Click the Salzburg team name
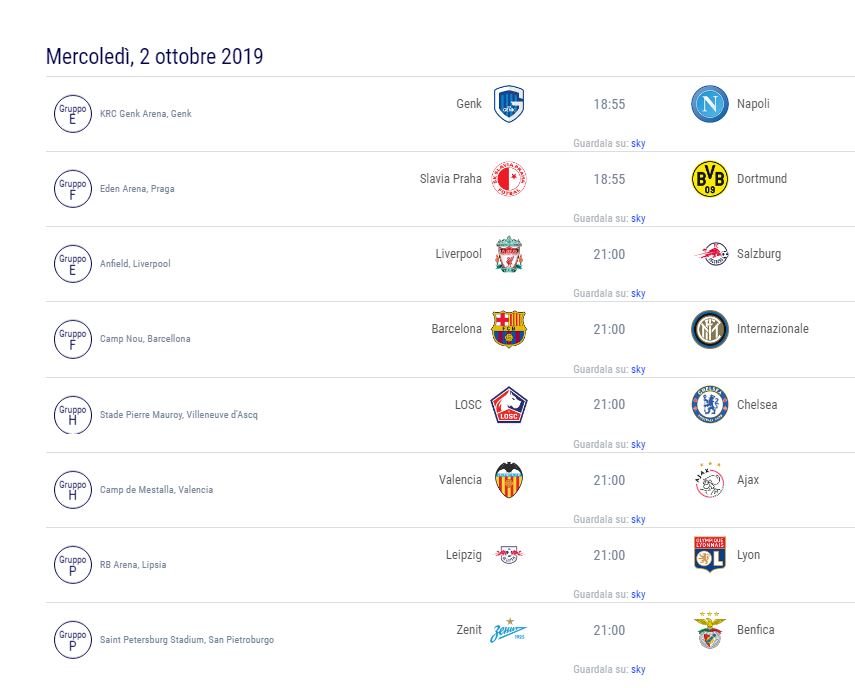 pos(759,254)
